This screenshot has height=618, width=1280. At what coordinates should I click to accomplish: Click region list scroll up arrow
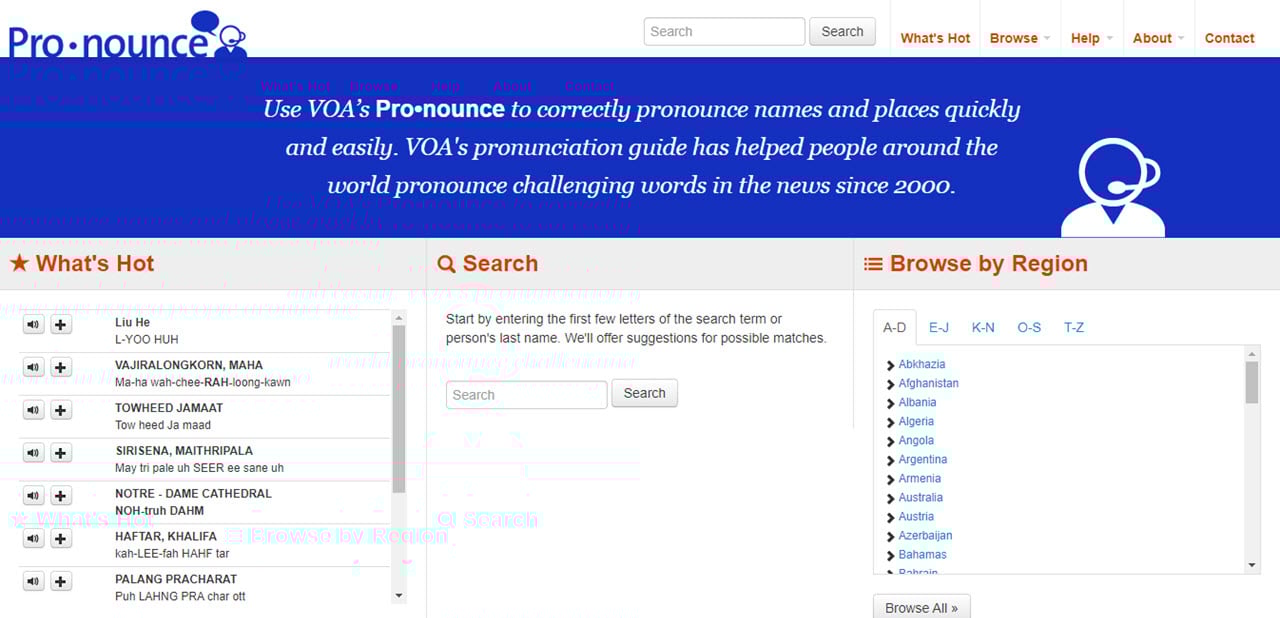point(1252,353)
